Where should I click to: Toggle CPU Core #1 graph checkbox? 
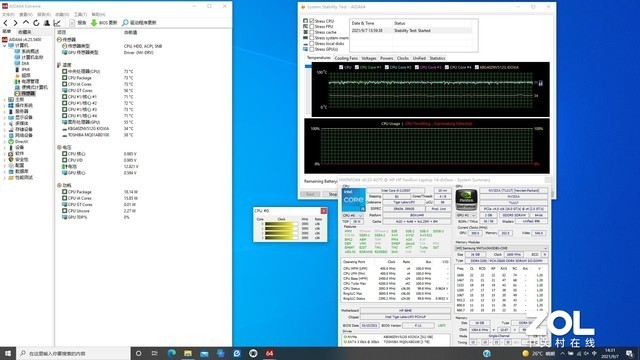pyautogui.click(x=356, y=67)
